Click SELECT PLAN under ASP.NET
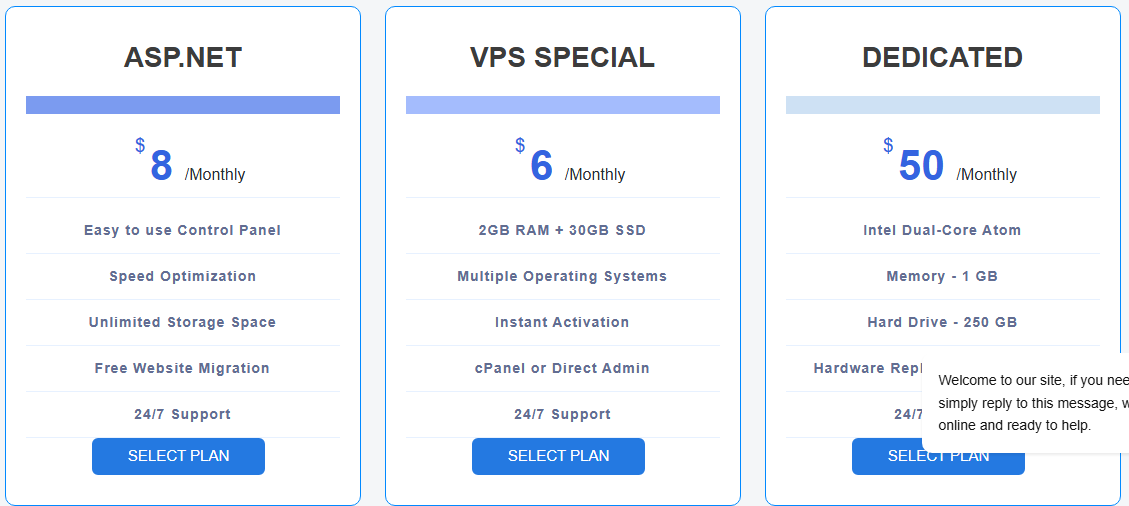1129x506 pixels. 178,456
